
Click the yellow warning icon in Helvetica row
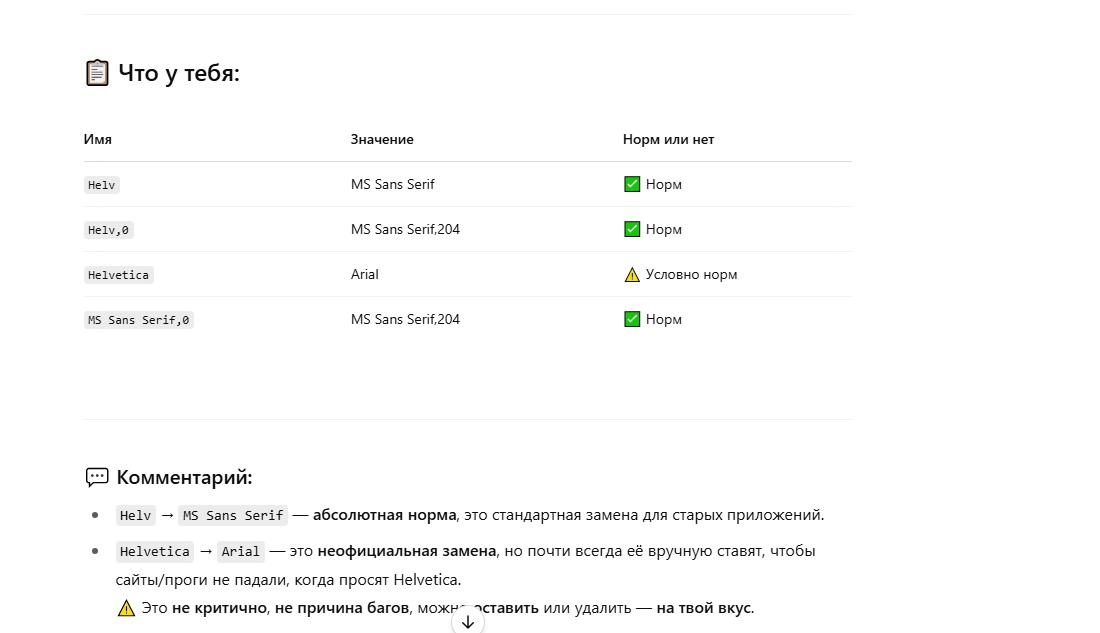(632, 275)
